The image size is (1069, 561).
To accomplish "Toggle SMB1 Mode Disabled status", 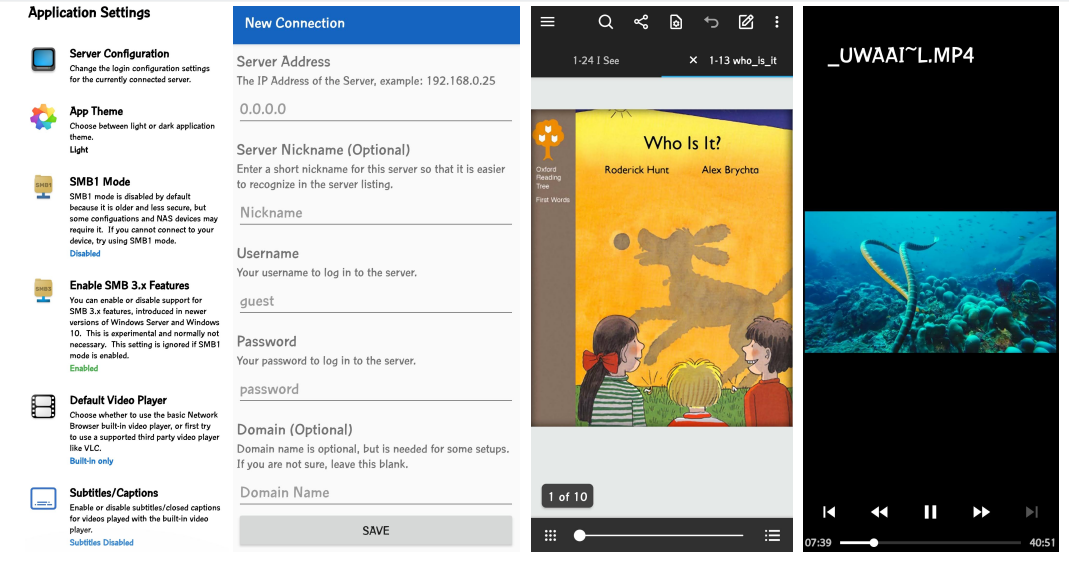I will [x=85, y=254].
